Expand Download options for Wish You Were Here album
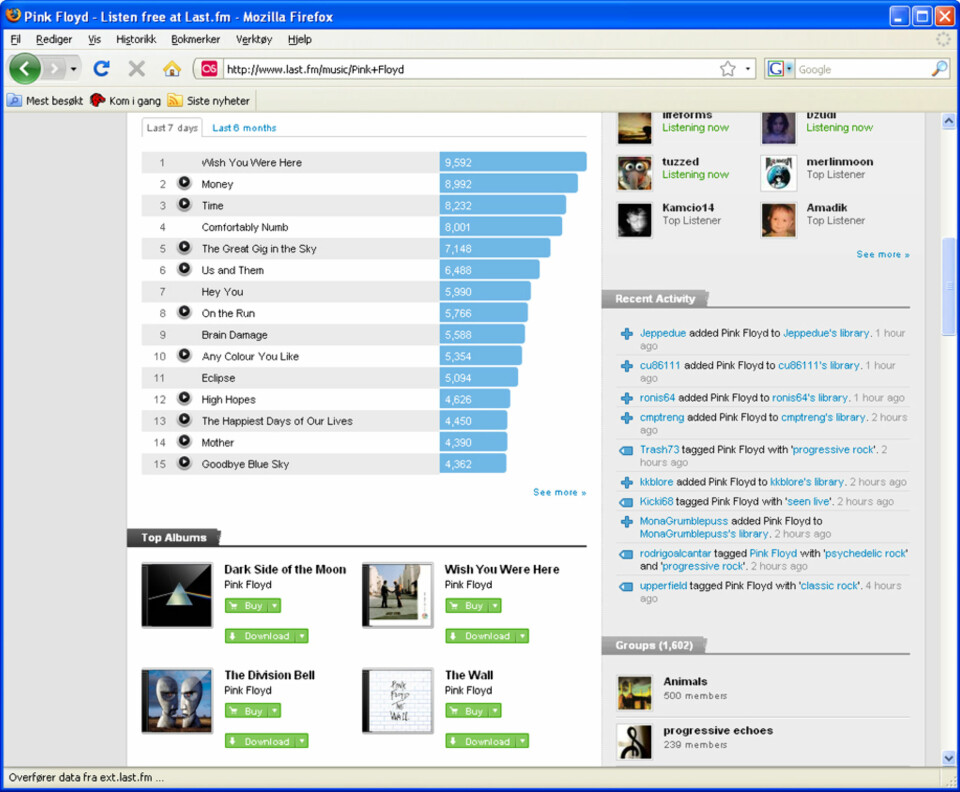Image resolution: width=960 pixels, height=792 pixels. [x=522, y=636]
